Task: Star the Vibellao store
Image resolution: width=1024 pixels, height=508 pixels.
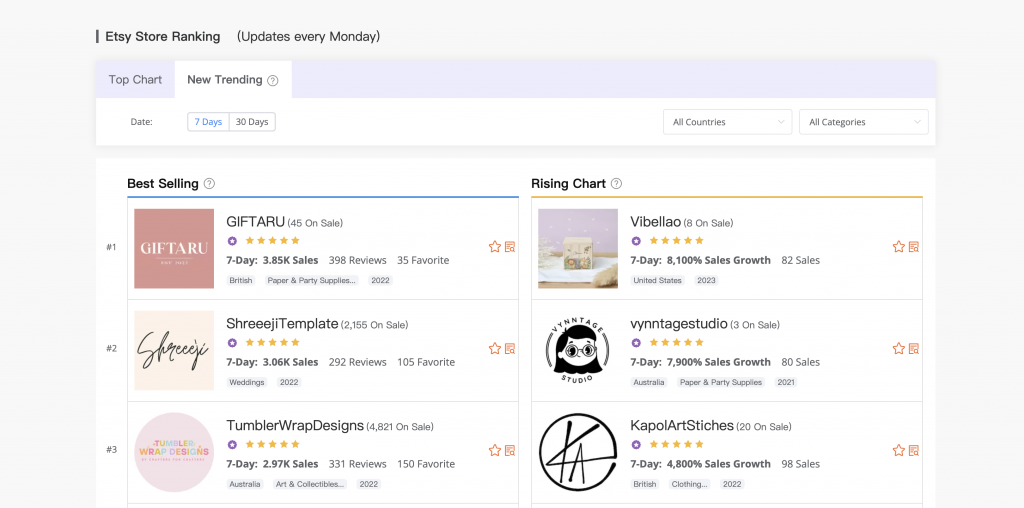Action: coord(898,247)
